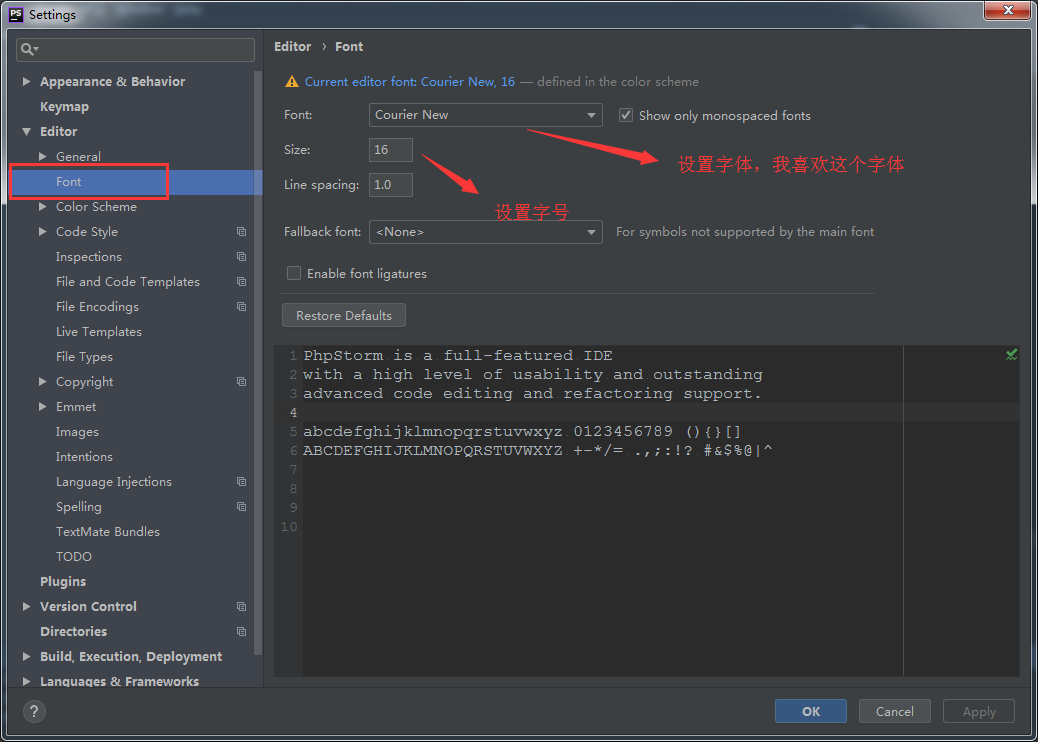Screen dimensions: 1038x742
Task: Expand the Code Style node
Action: 42,232
